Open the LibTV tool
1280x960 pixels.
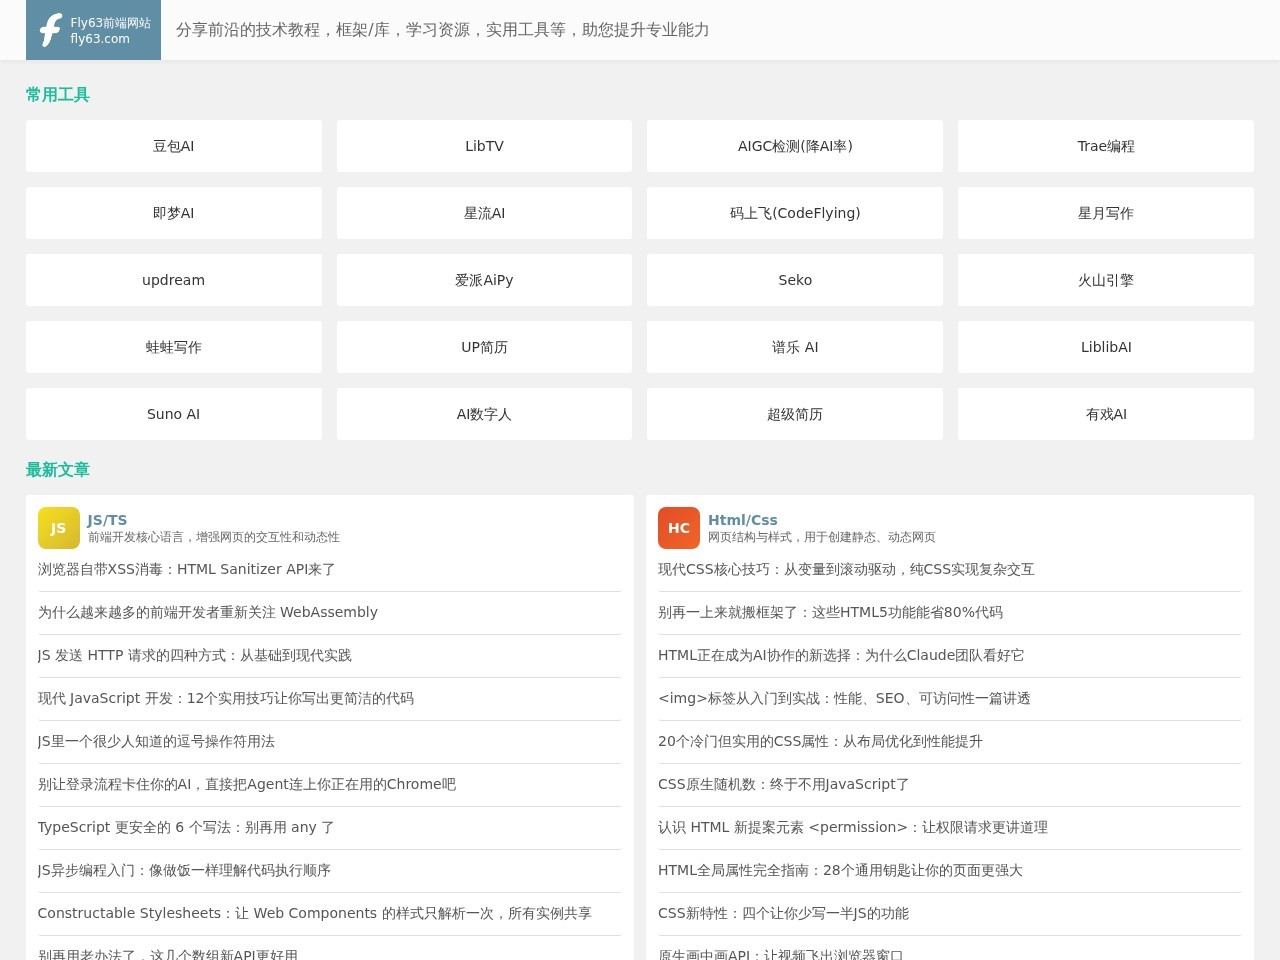point(484,146)
